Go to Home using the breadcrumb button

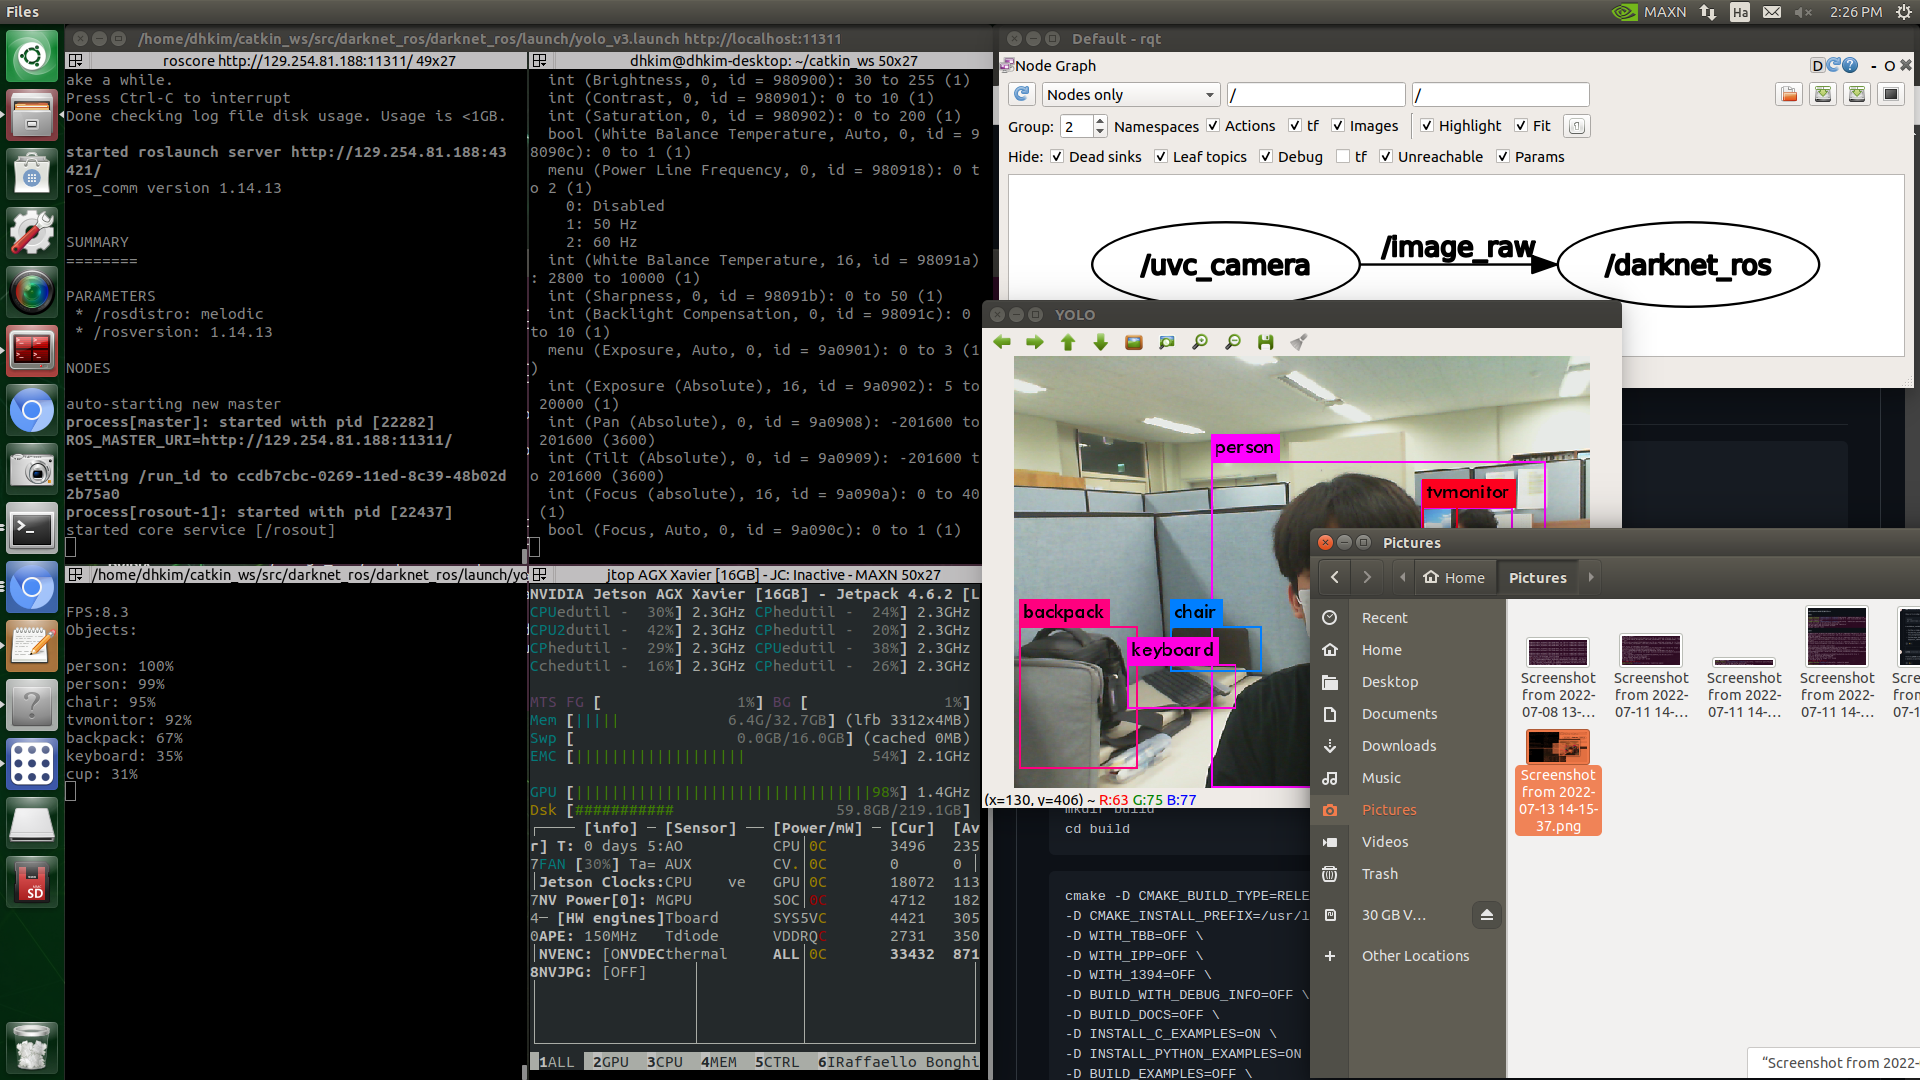[1456, 577]
